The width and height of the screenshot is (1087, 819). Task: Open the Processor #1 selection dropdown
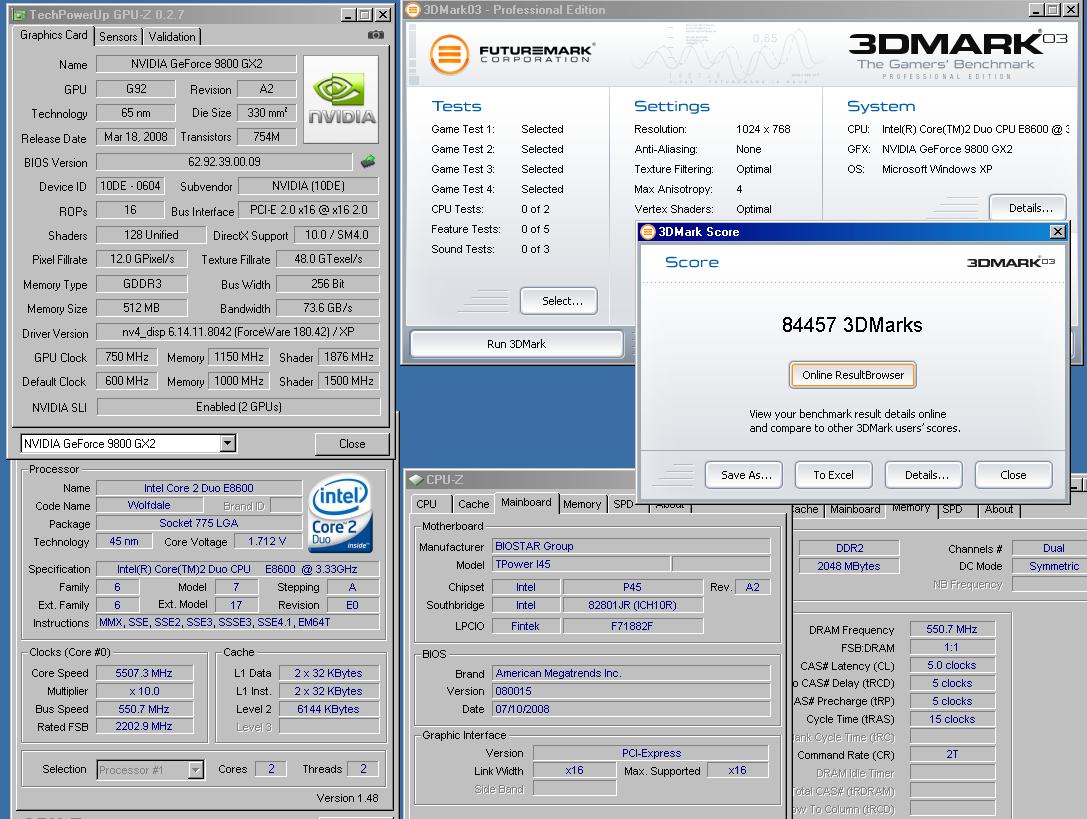click(196, 769)
